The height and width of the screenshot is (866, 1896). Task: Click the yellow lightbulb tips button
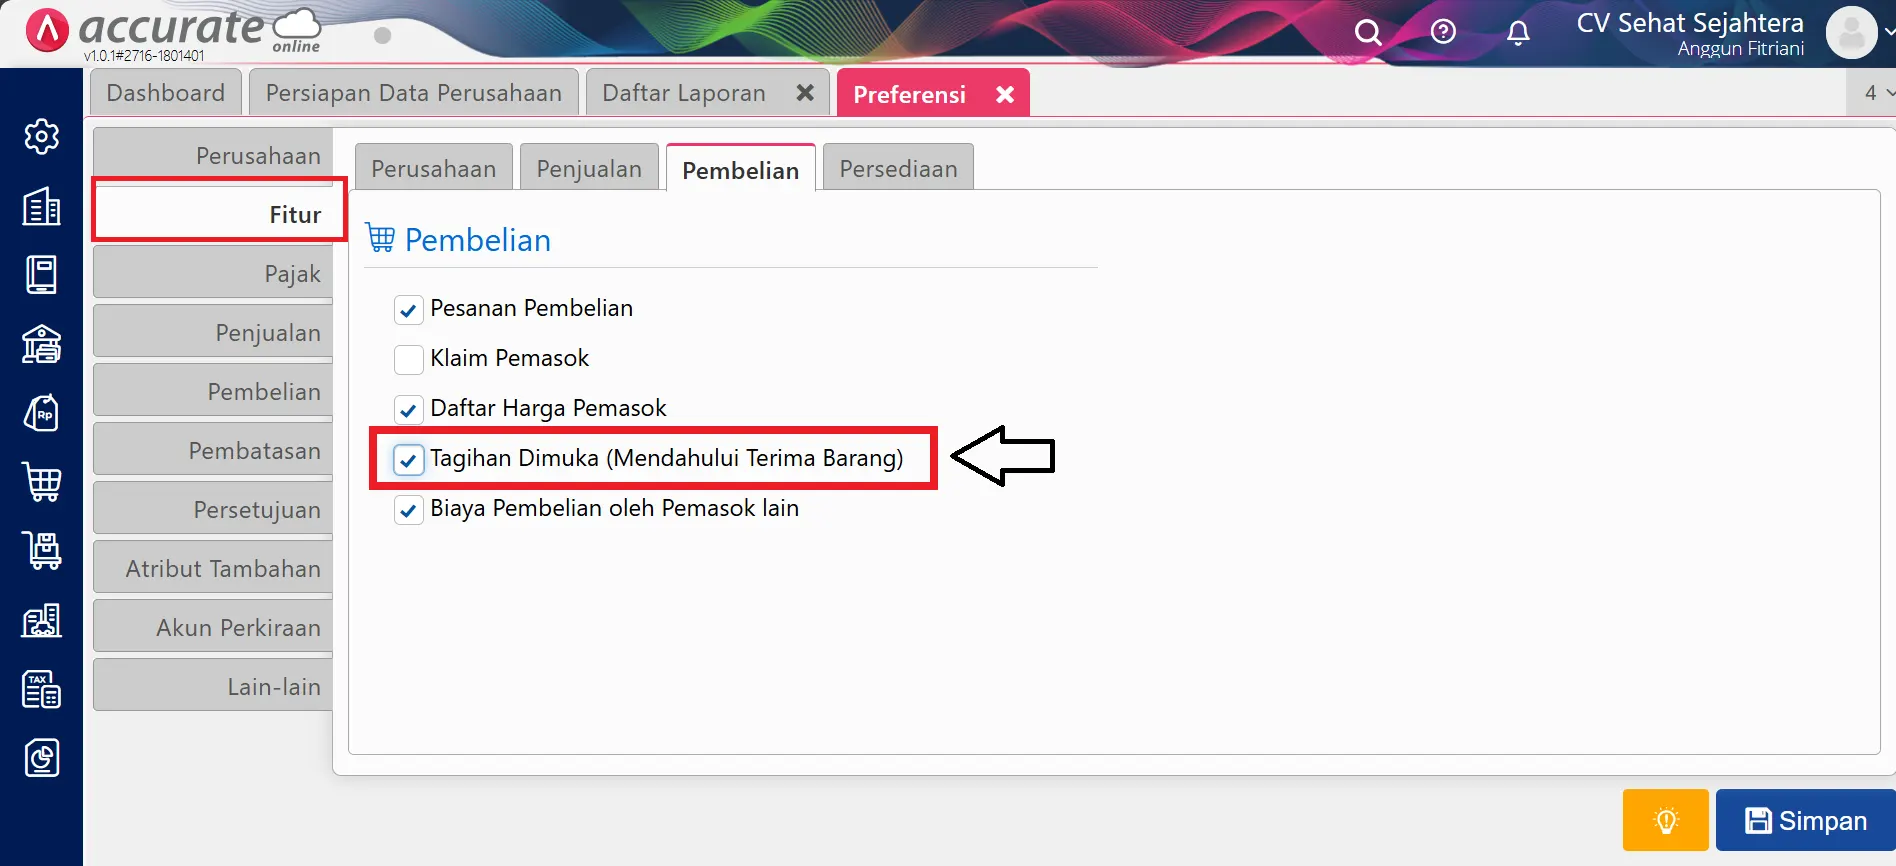click(1666, 820)
